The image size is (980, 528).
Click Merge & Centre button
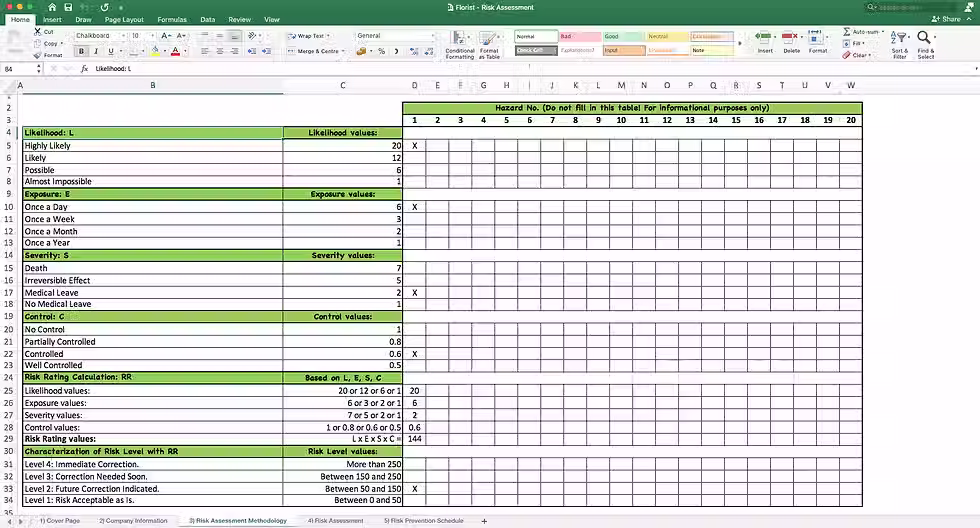[313, 51]
